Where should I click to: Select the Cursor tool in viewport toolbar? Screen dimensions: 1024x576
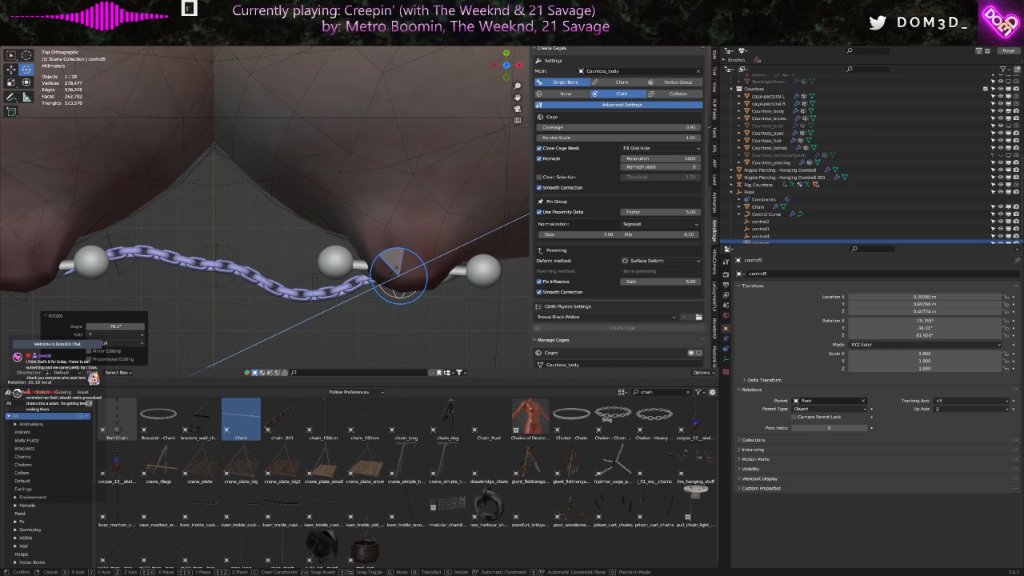(26, 56)
